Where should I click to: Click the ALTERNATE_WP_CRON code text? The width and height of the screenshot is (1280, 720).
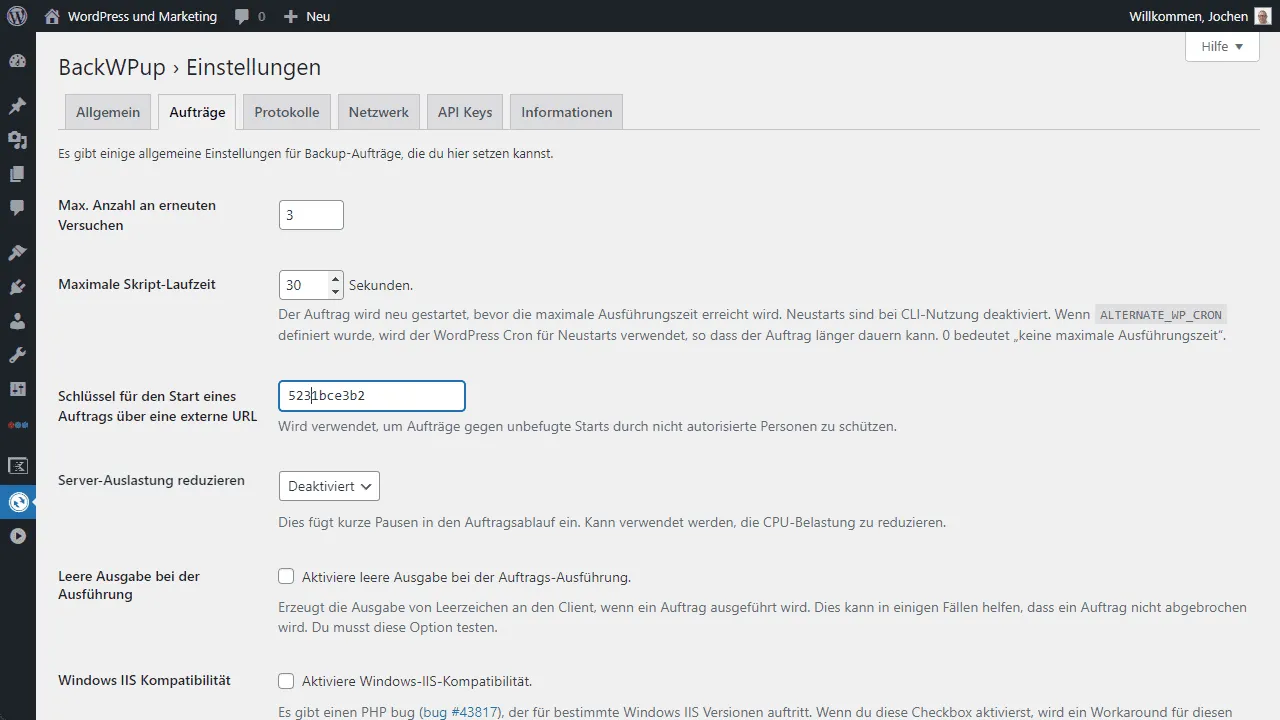(x=1161, y=314)
